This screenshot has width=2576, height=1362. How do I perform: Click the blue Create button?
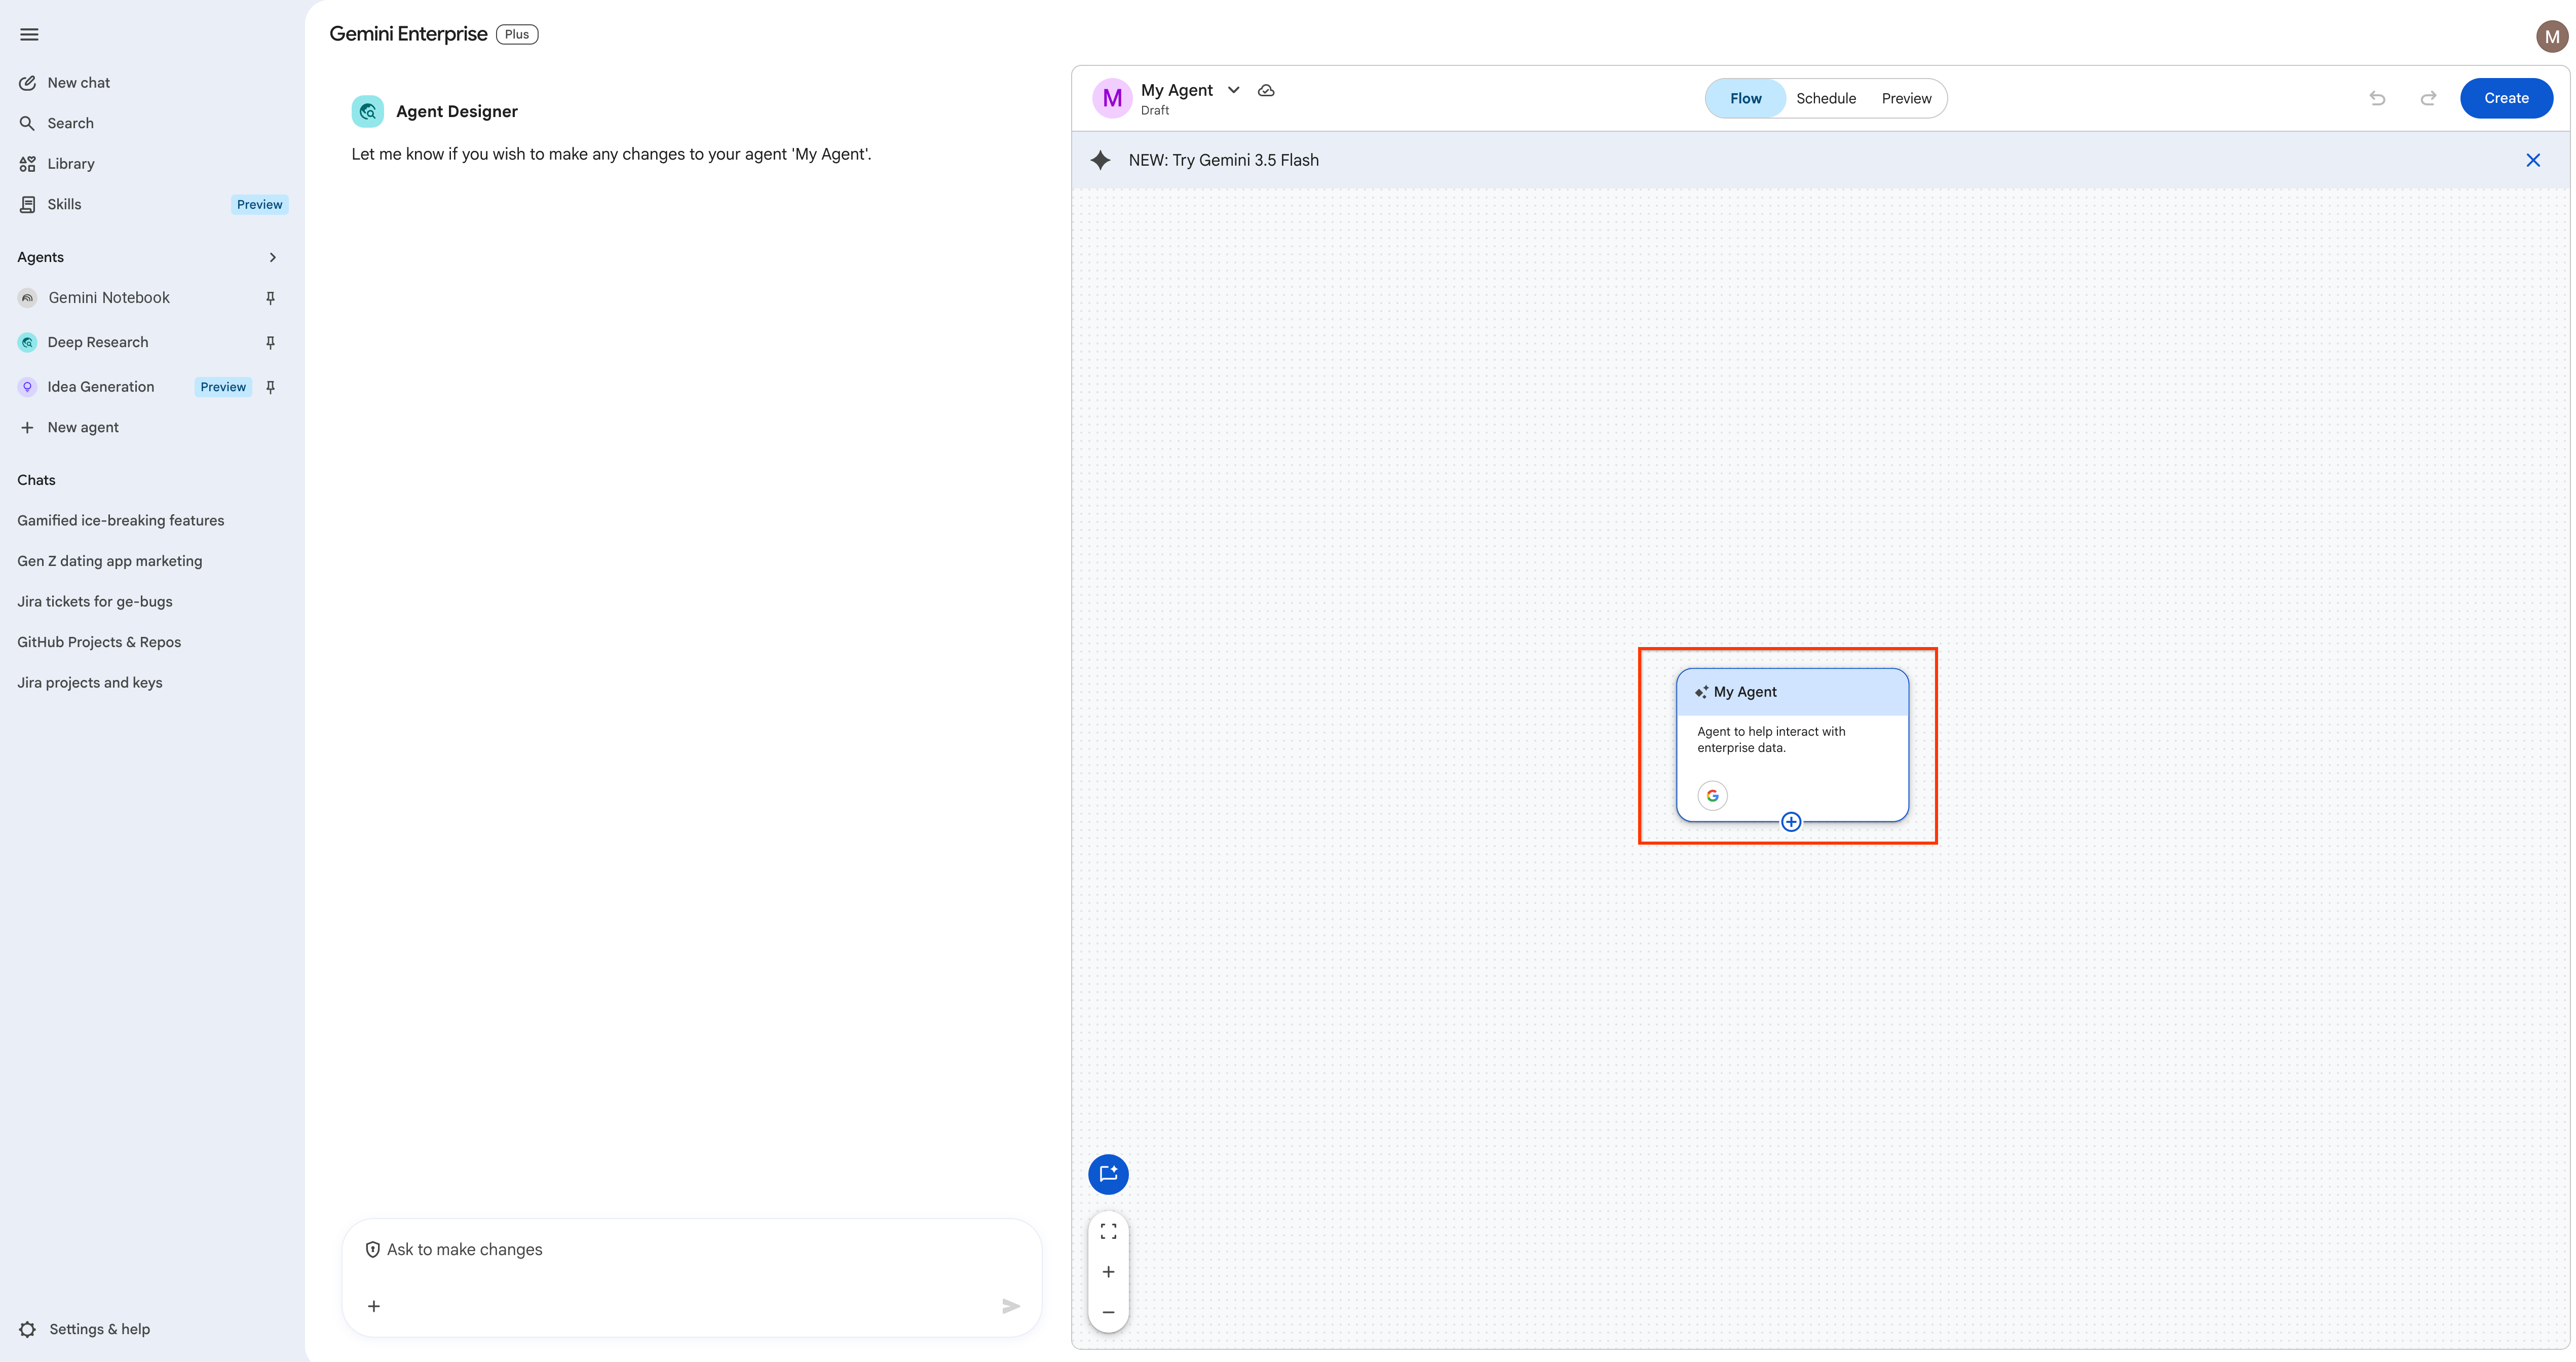point(2506,98)
